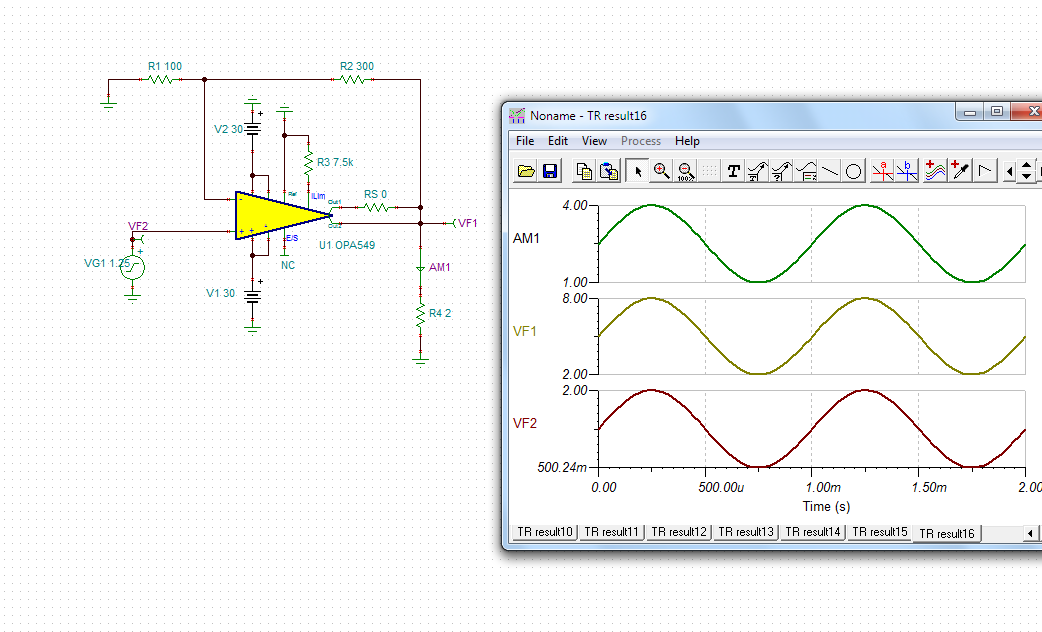
Task: Click the Add more curves icon
Action: pos(935,171)
